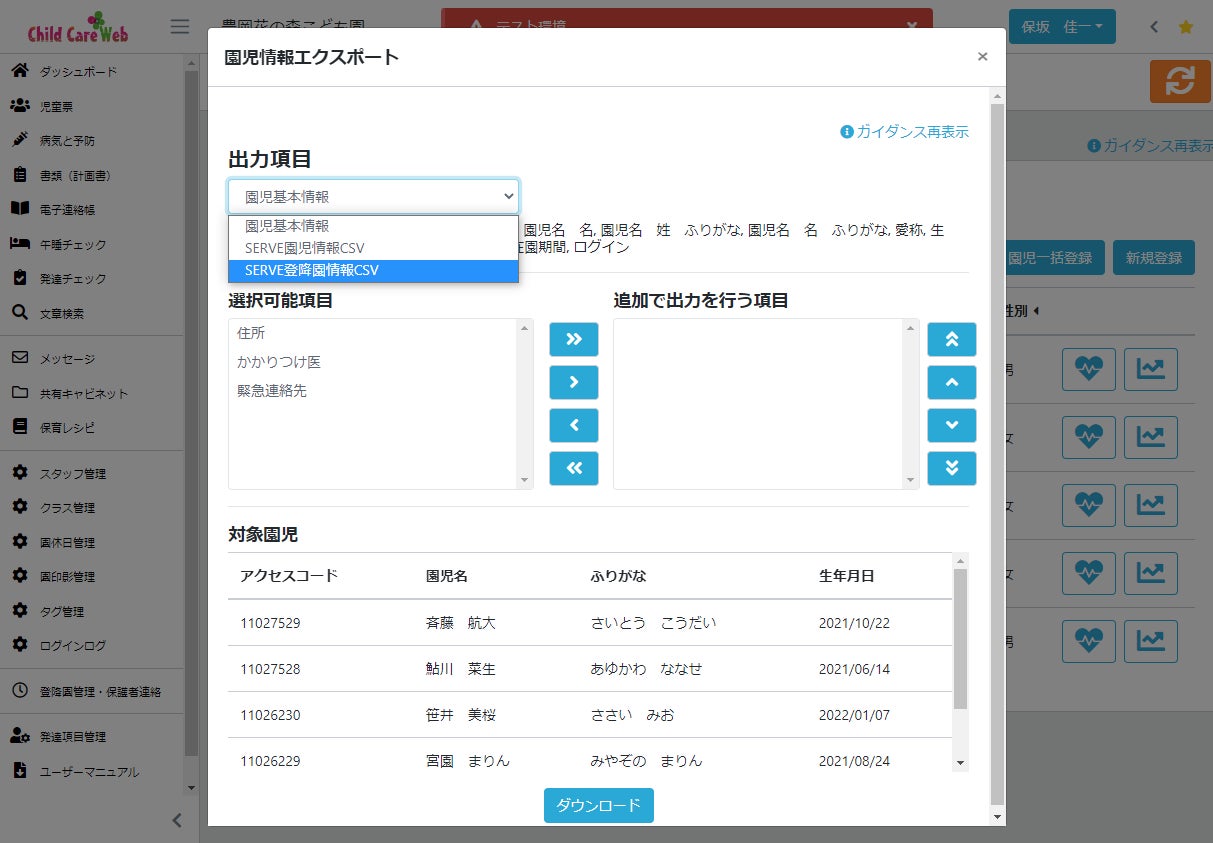Image resolution: width=1213 pixels, height=843 pixels.
Task: Open the 出力項目 dropdown box
Action: point(373,197)
